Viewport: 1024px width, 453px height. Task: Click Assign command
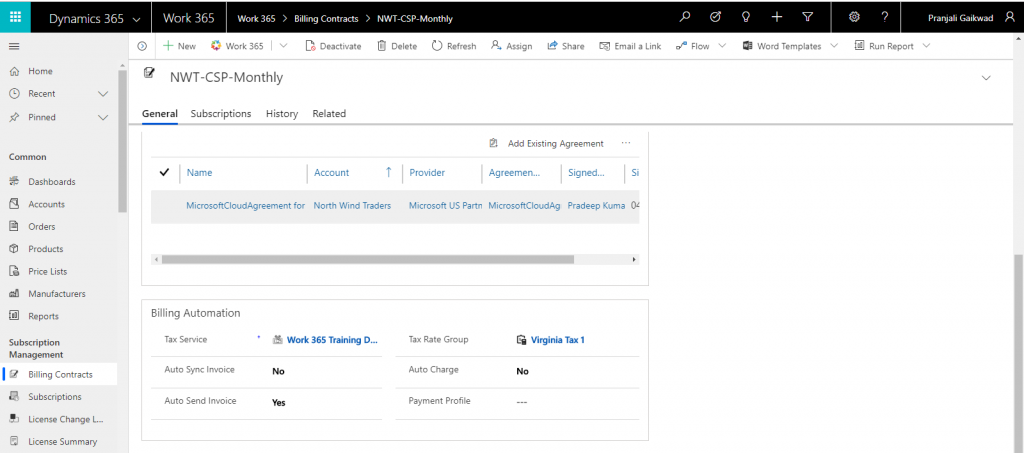point(511,46)
